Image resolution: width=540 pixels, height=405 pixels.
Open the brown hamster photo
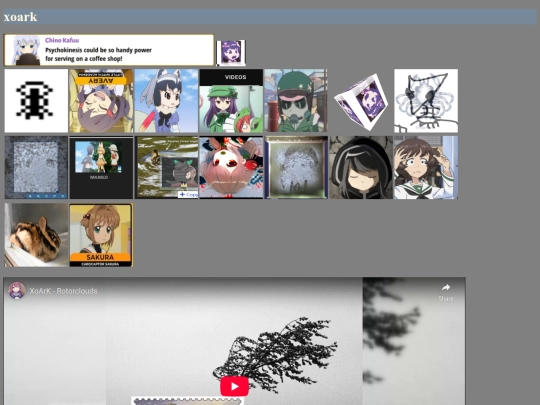[36, 235]
